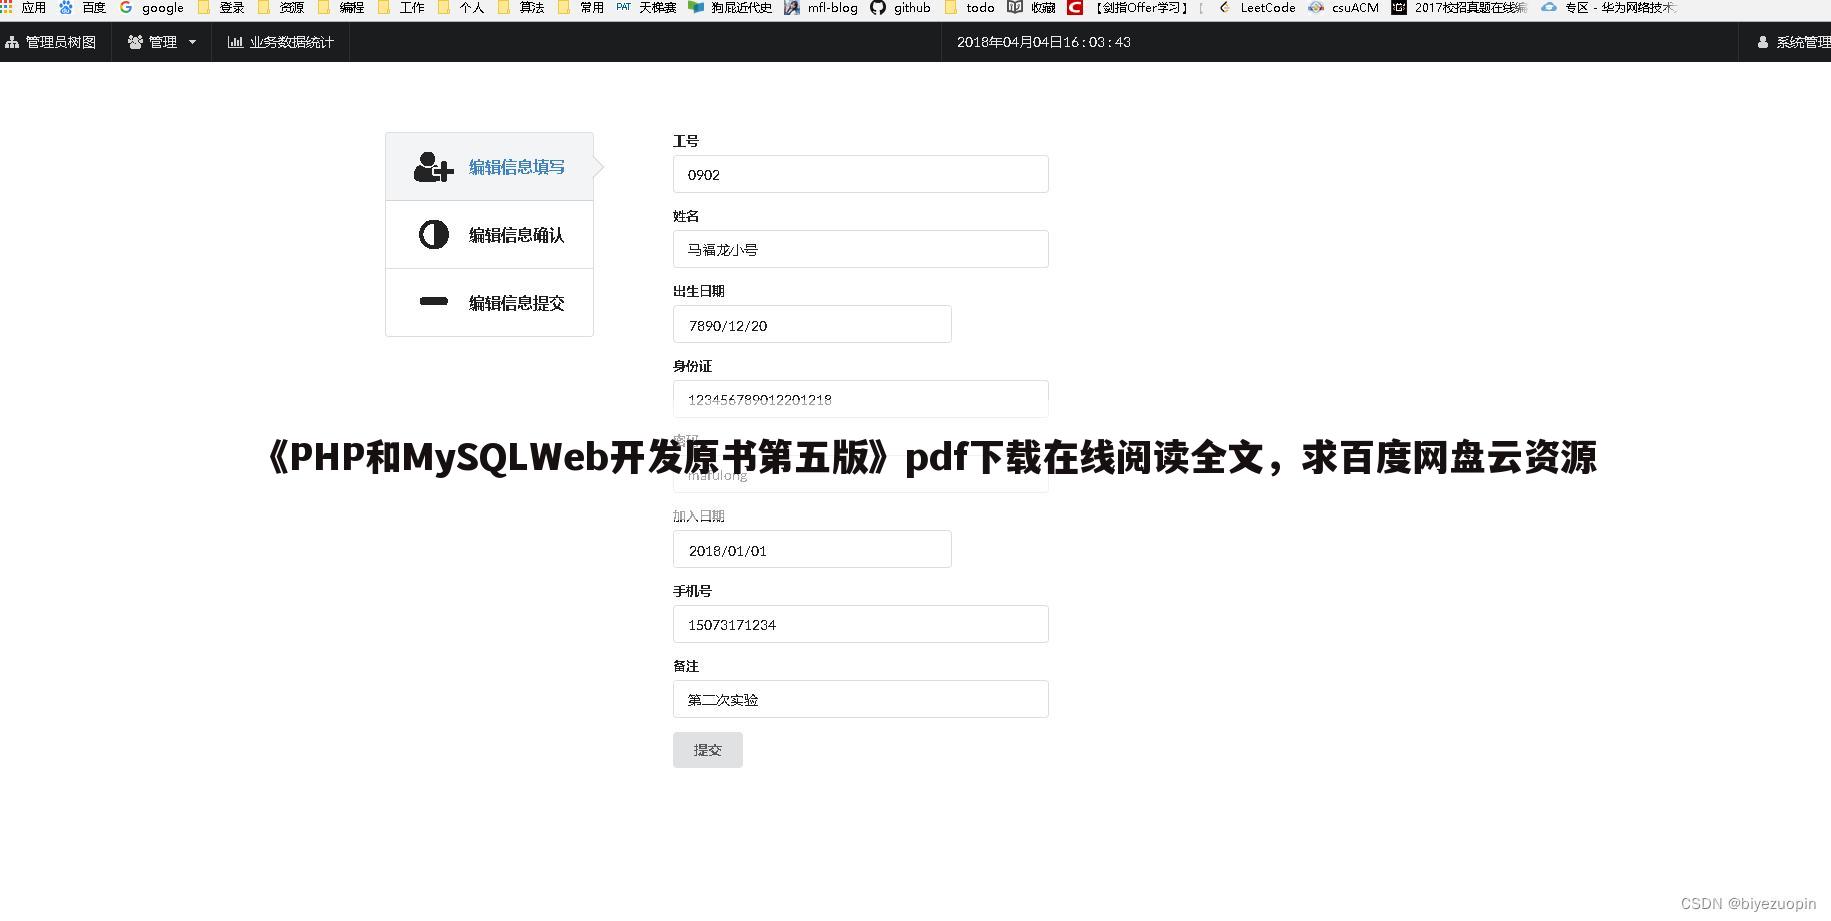Open the 收藏 book icon bookmark
This screenshot has height=921, width=1831.
click(x=1031, y=8)
